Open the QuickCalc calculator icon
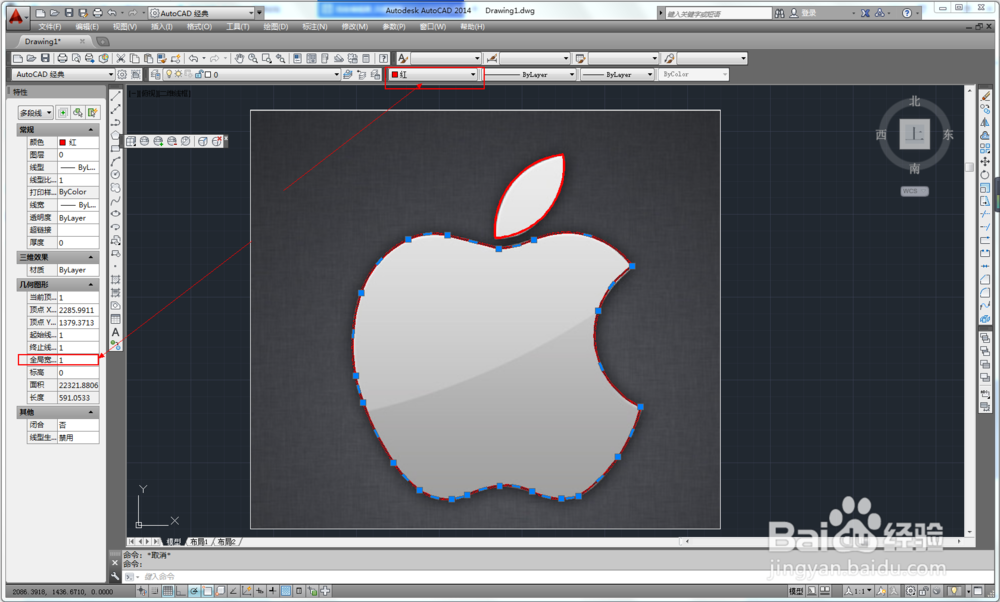The image size is (1000, 602). point(366,59)
